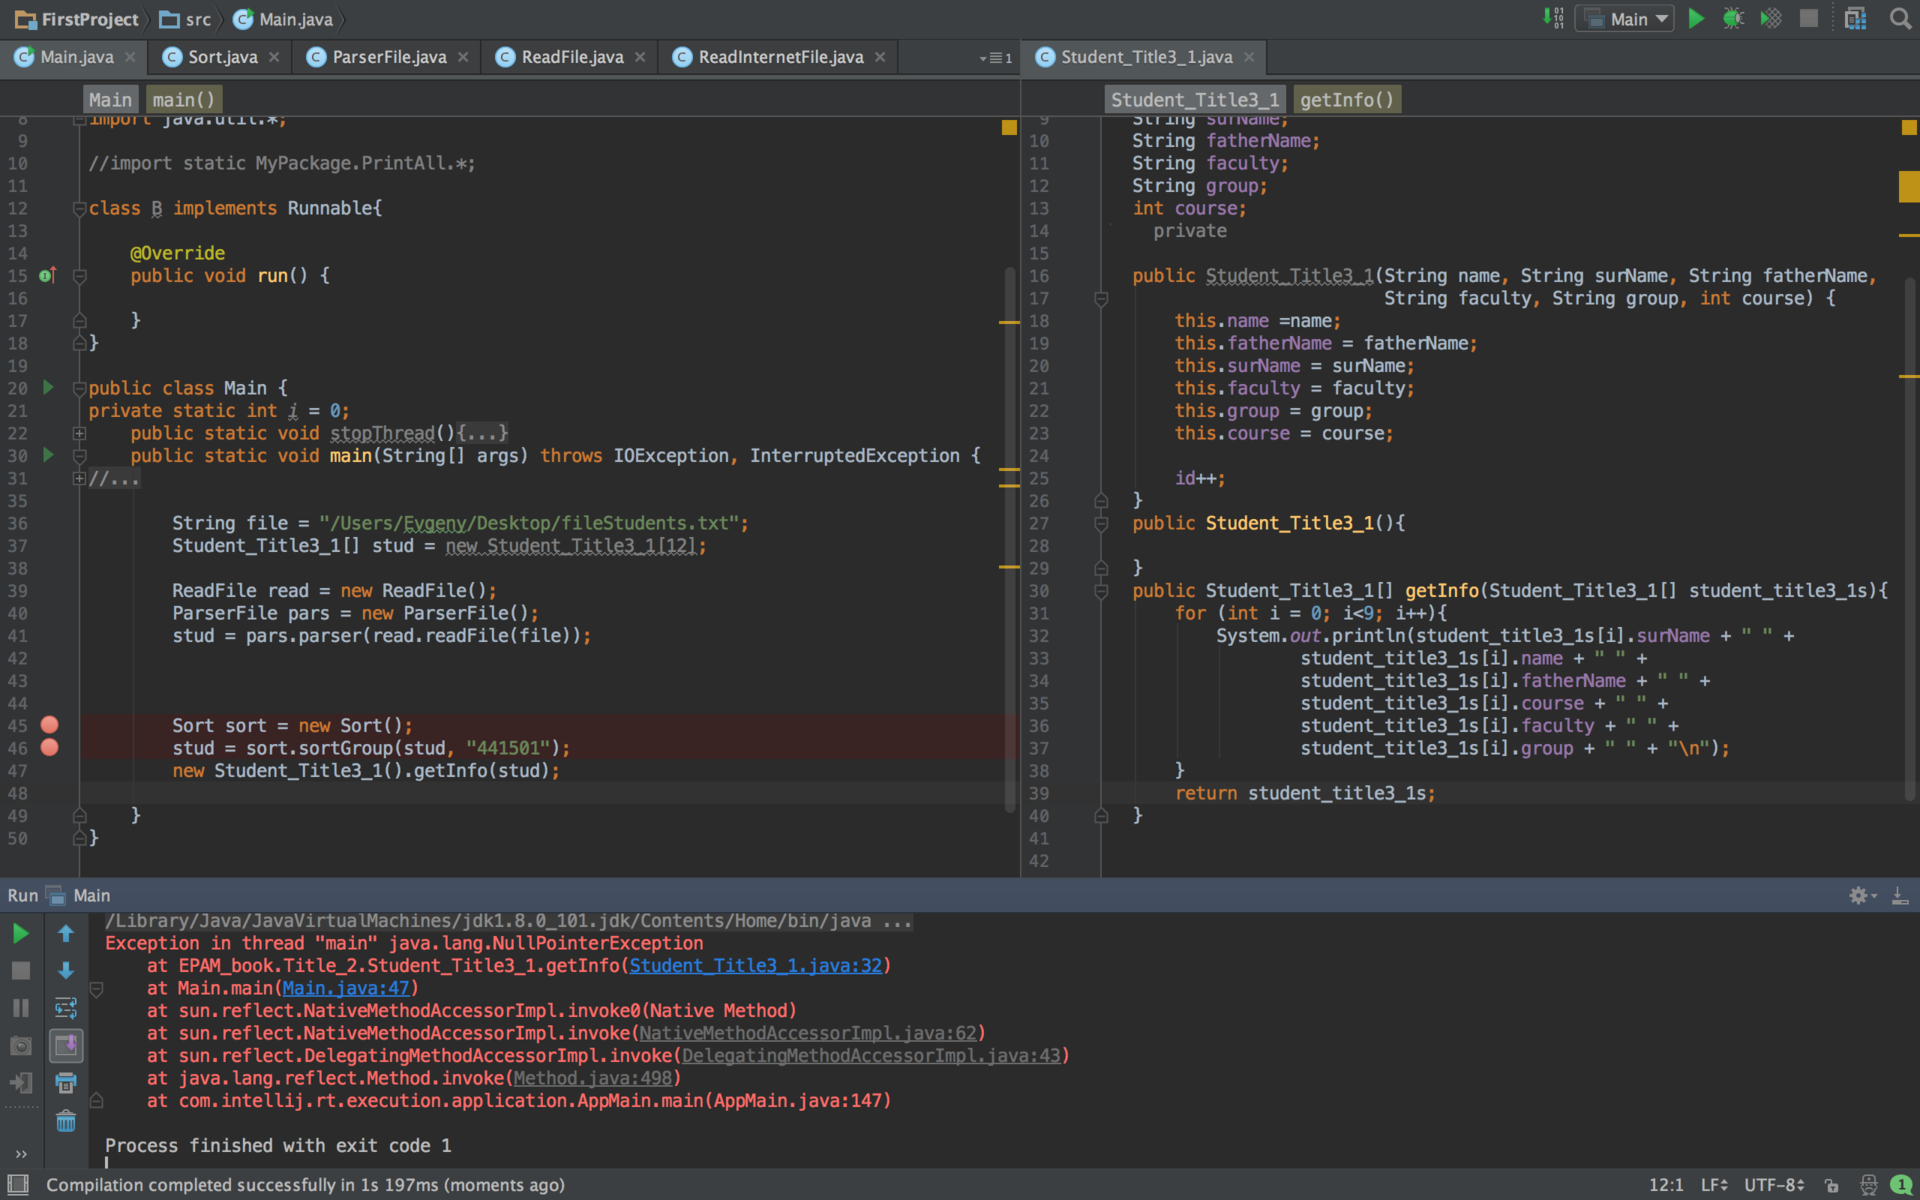Click the Exit icon in Run panel
The width and height of the screenshot is (1920, 1200).
click(20, 1083)
